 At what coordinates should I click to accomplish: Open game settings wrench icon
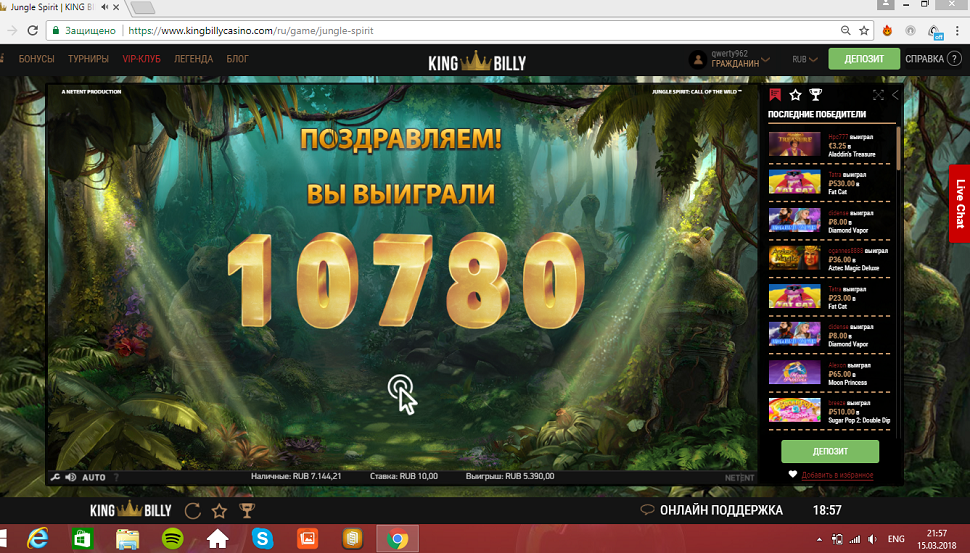[x=54, y=477]
